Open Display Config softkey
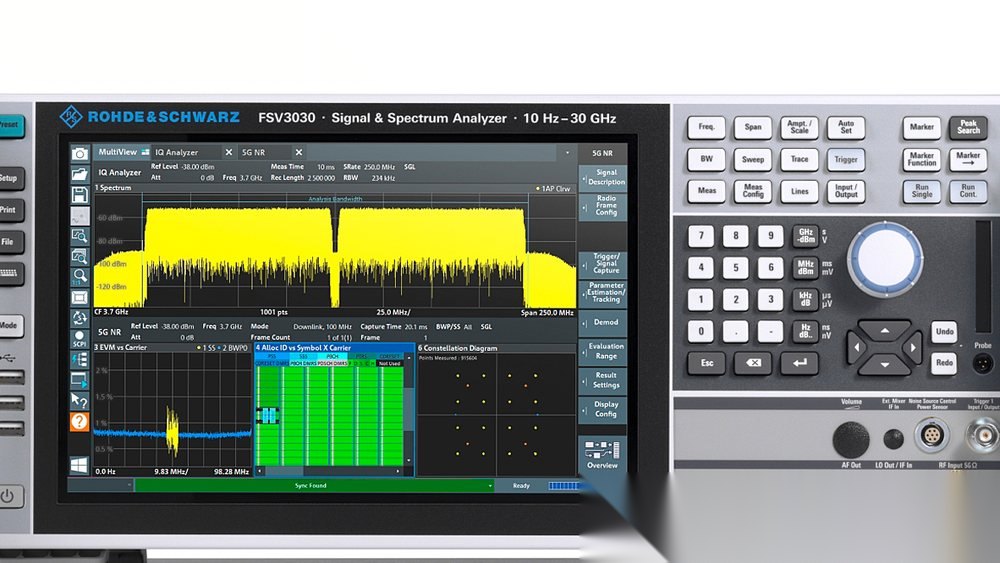This screenshot has width=1000, height=563. click(603, 409)
